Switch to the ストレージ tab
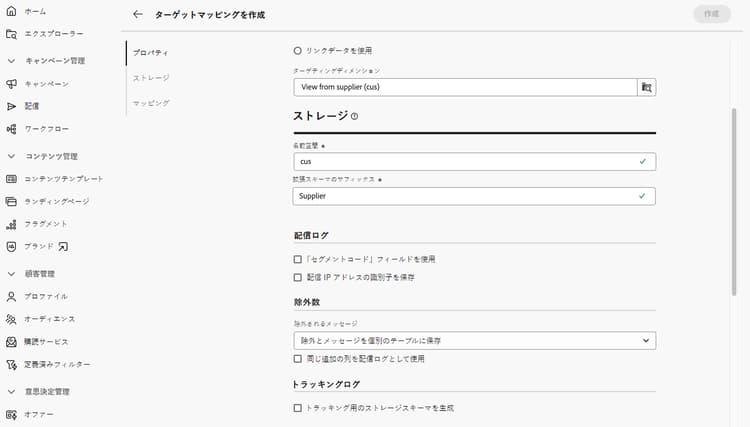The image size is (750, 427). tap(151, 77)
